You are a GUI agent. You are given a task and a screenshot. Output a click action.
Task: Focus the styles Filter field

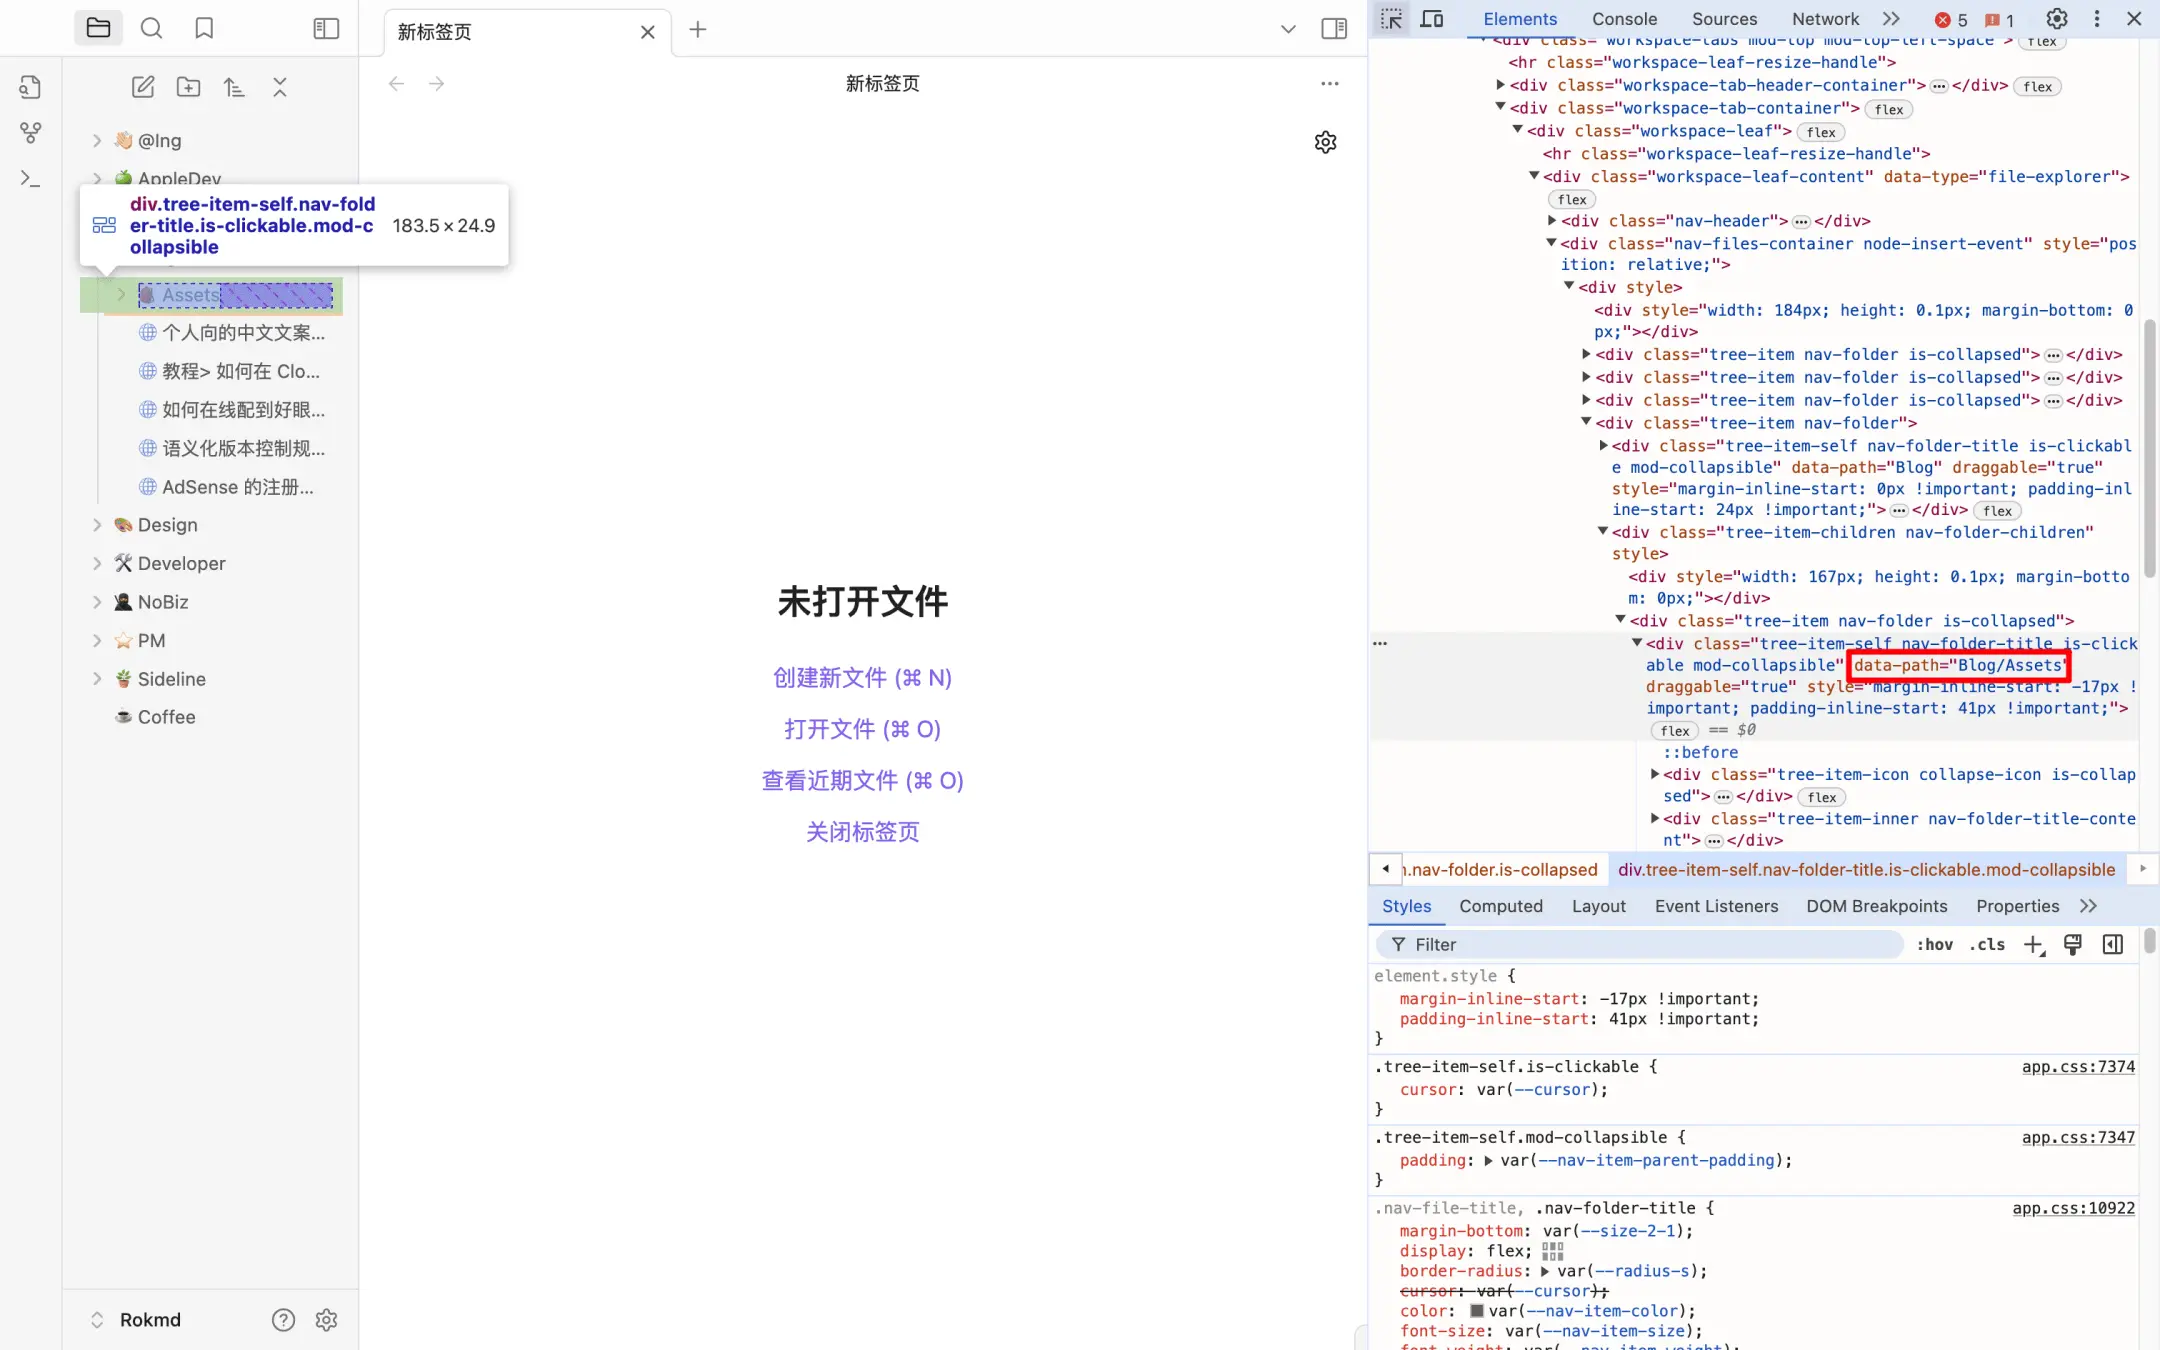[x=1640, y=945]
